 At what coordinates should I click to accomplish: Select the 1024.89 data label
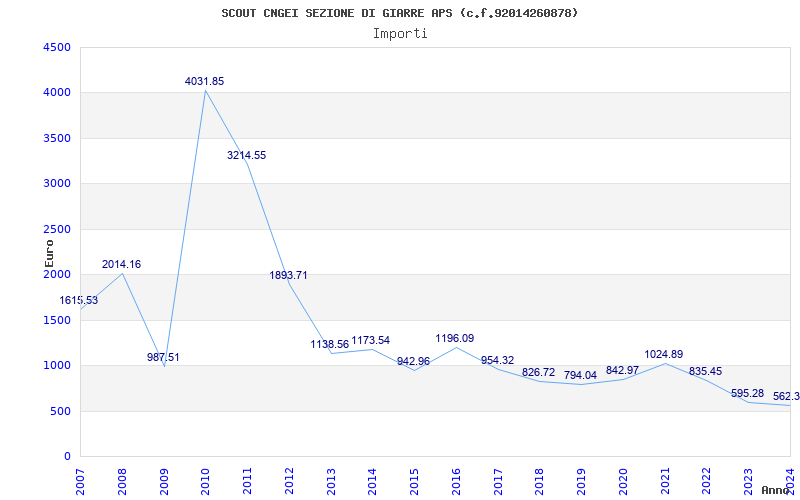pos(664,354)
